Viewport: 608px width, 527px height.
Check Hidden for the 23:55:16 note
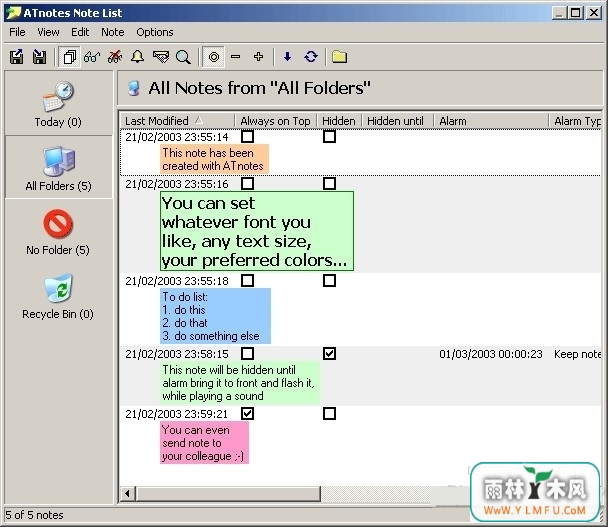329,183
